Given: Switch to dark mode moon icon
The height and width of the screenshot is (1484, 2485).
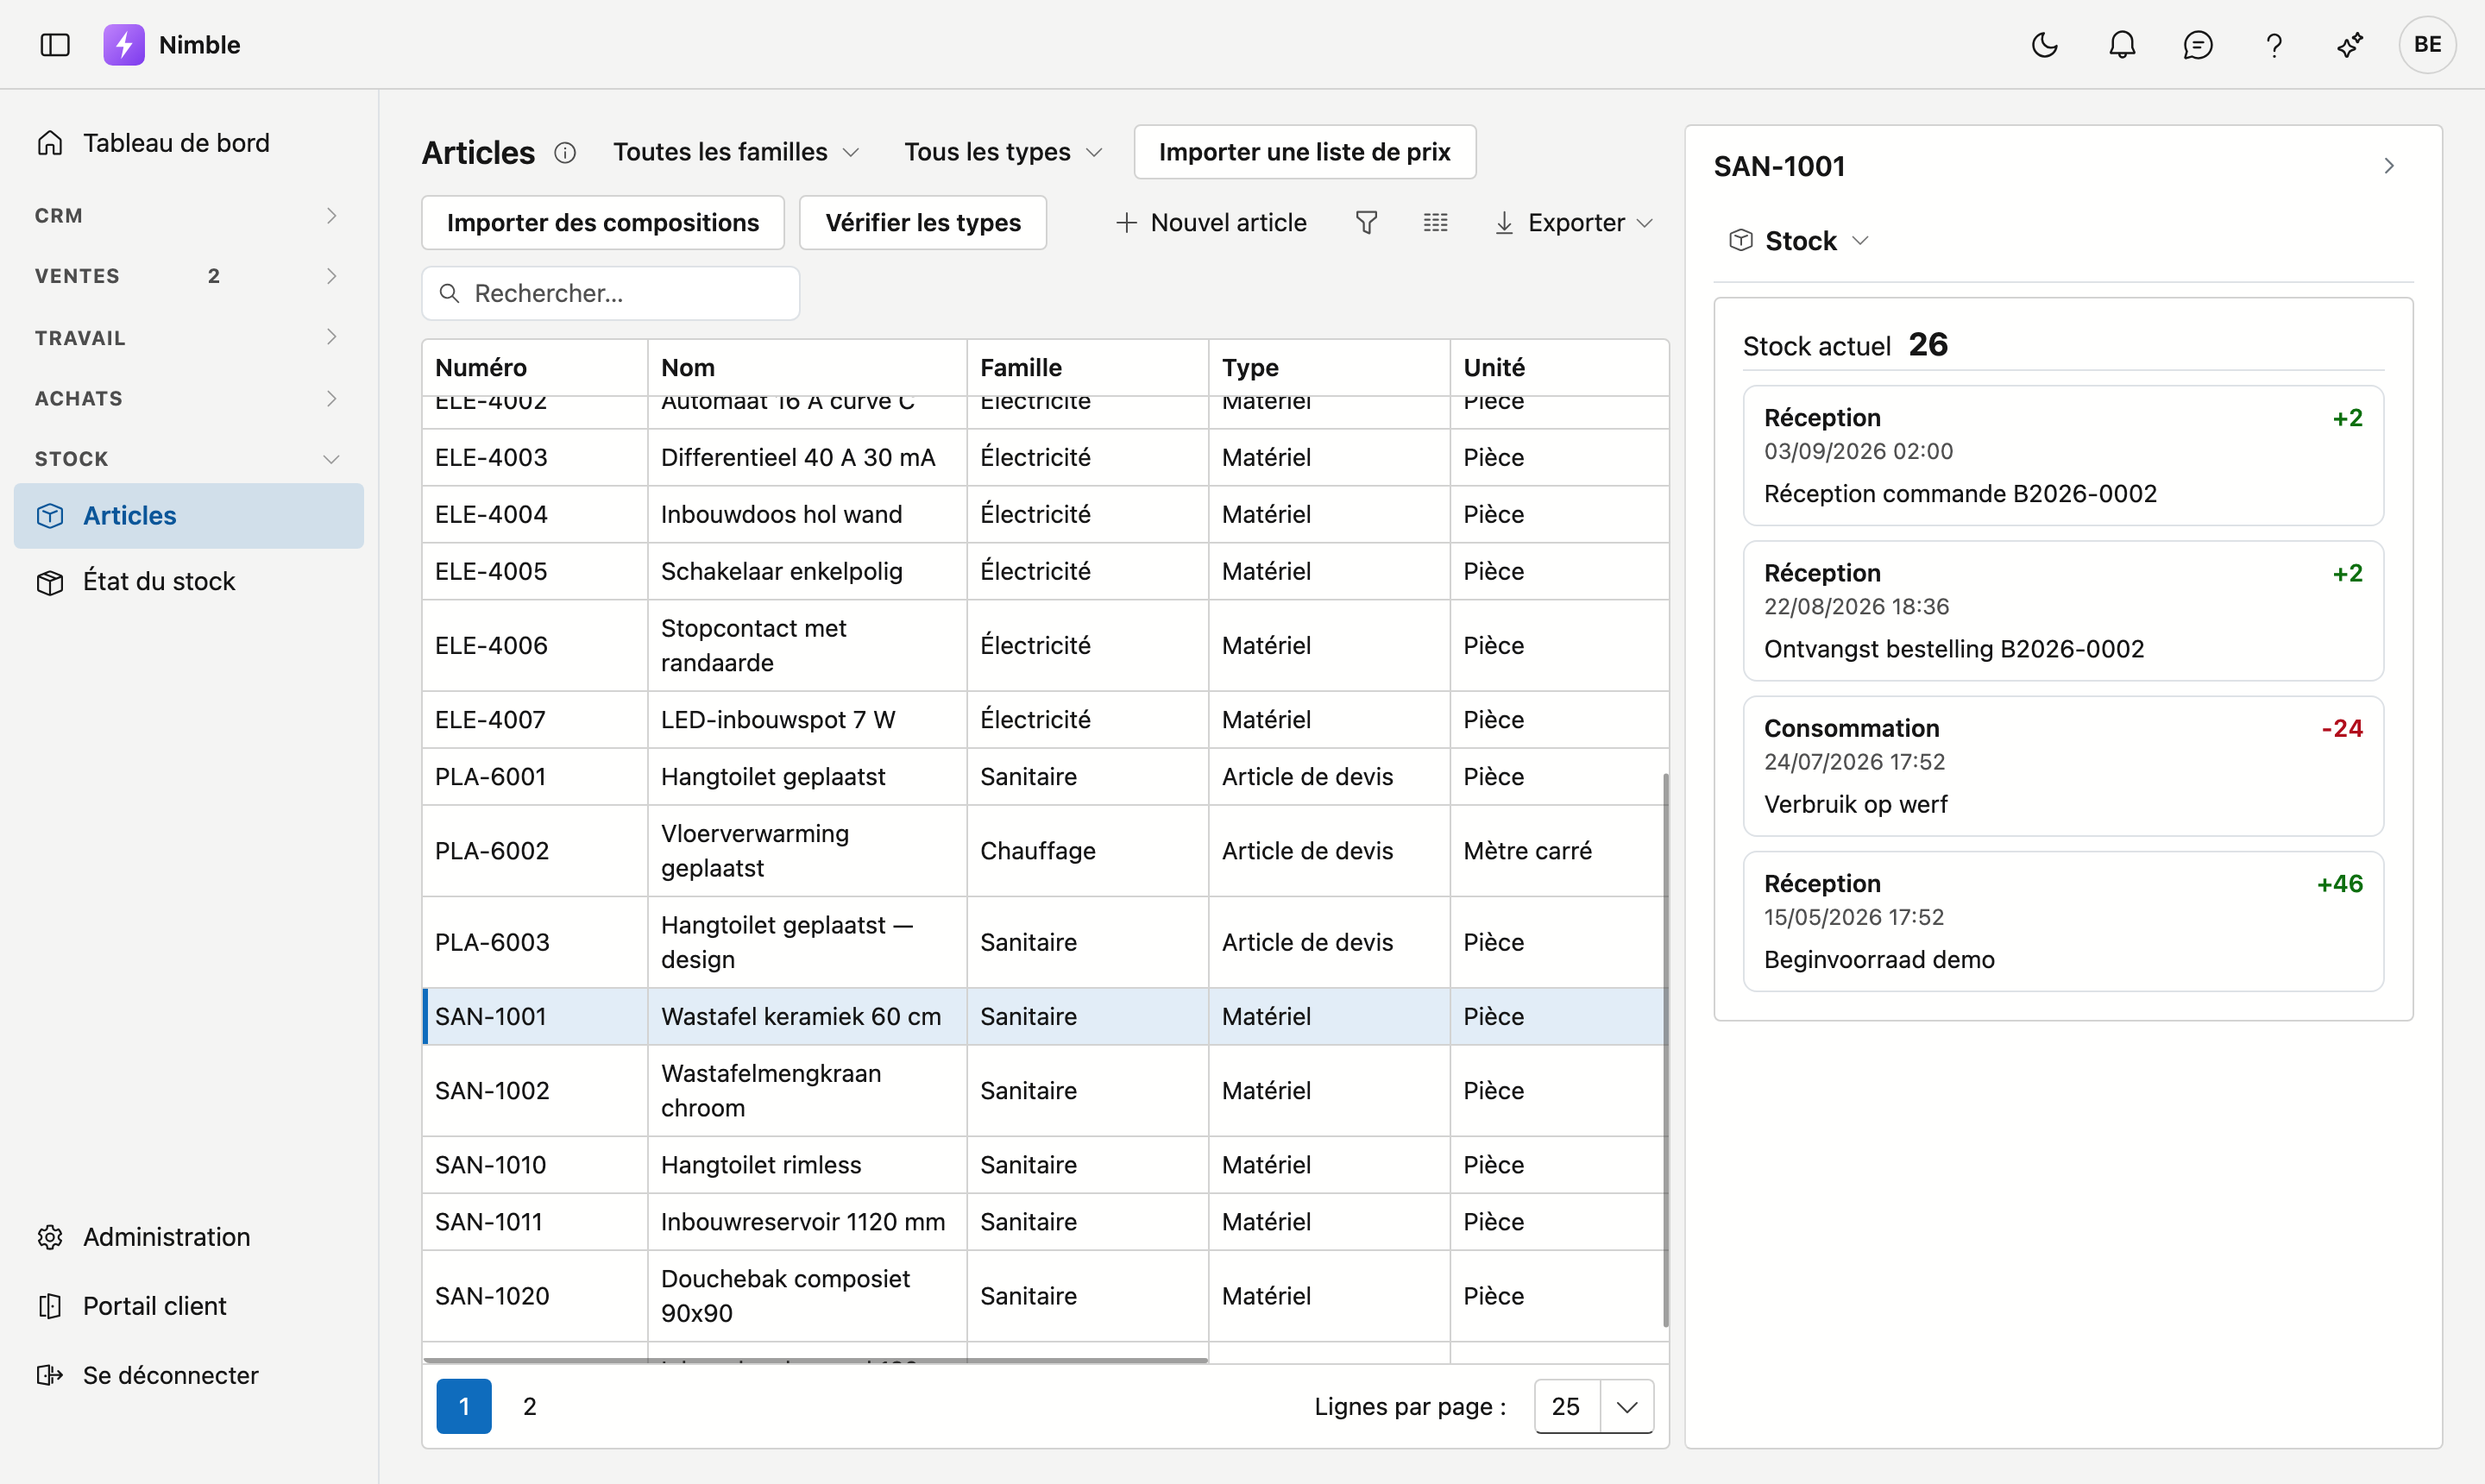Looking at the screenshot, I should click(2045, 45).
